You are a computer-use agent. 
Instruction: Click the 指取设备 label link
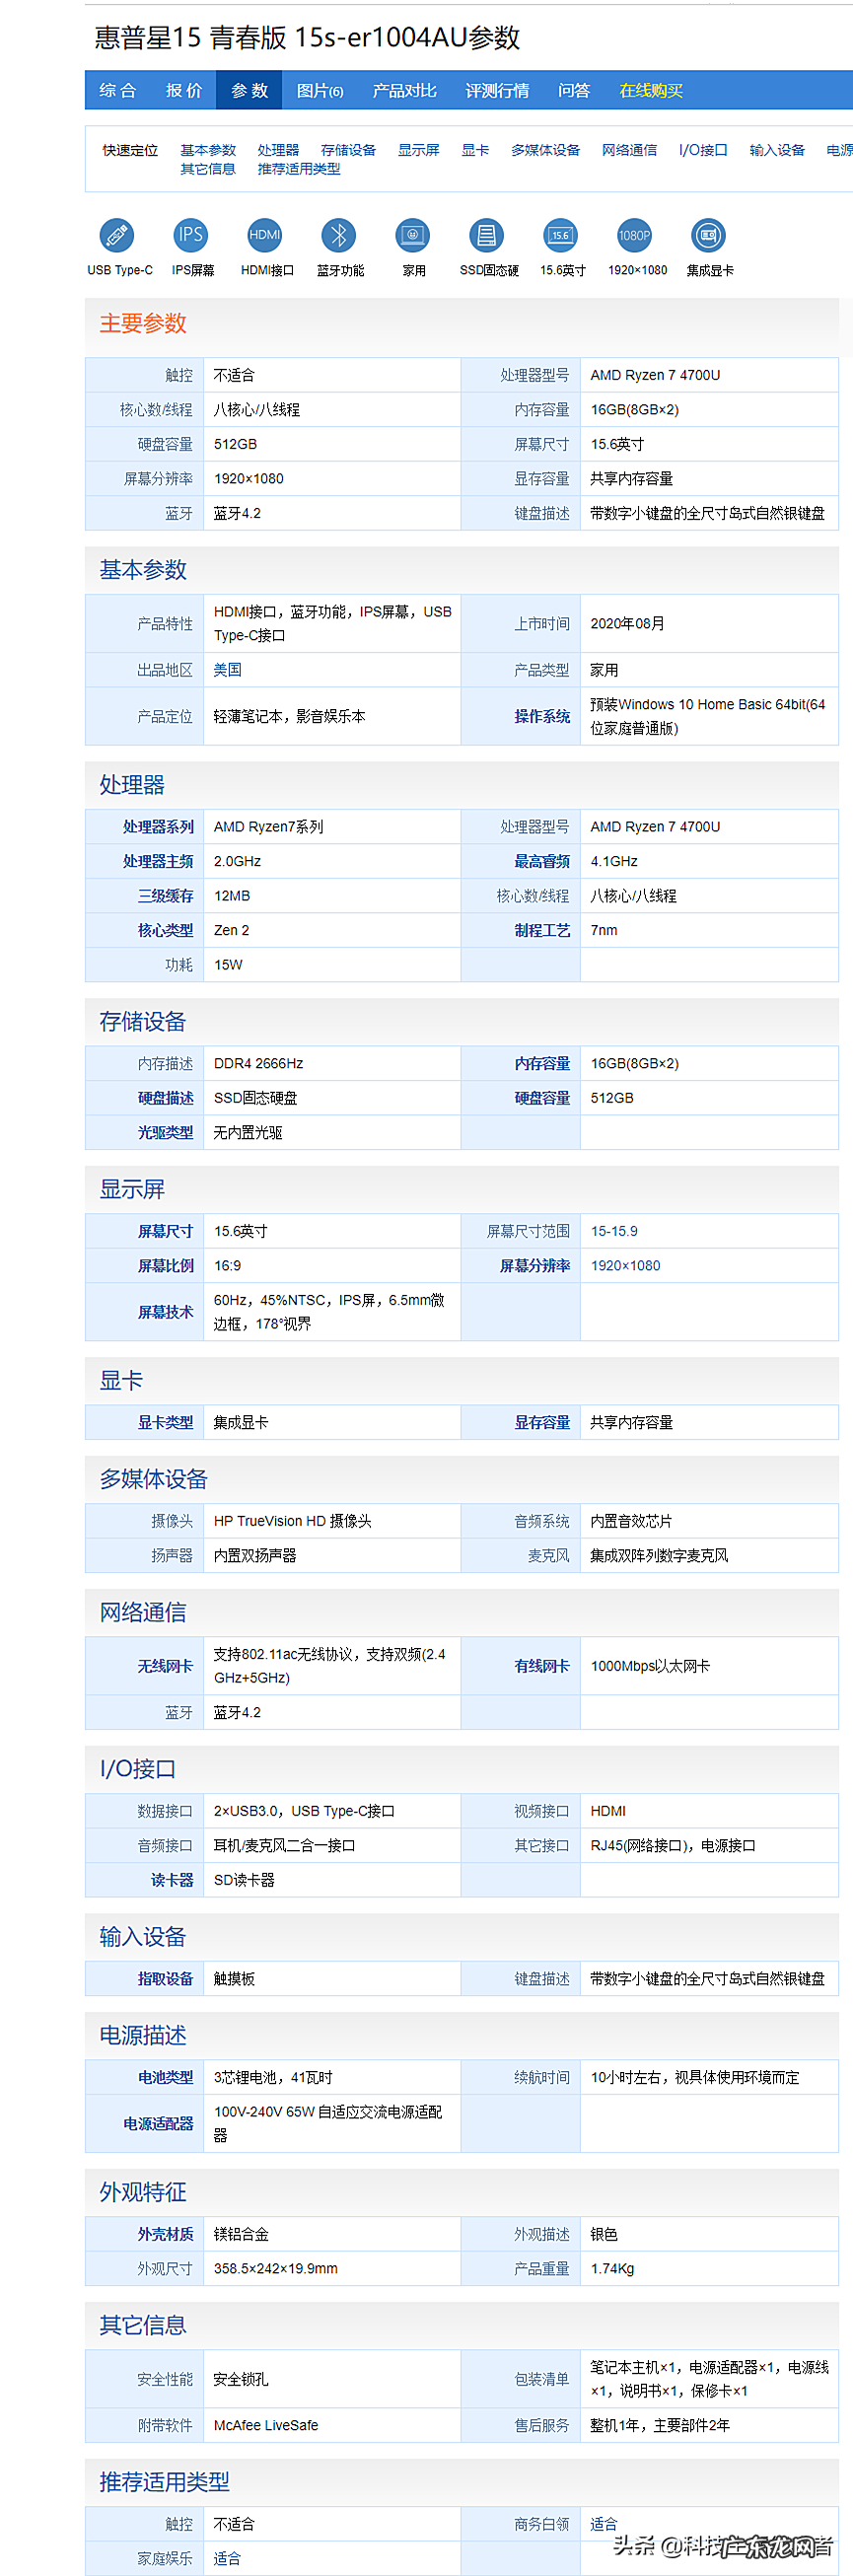(165, 1979)
